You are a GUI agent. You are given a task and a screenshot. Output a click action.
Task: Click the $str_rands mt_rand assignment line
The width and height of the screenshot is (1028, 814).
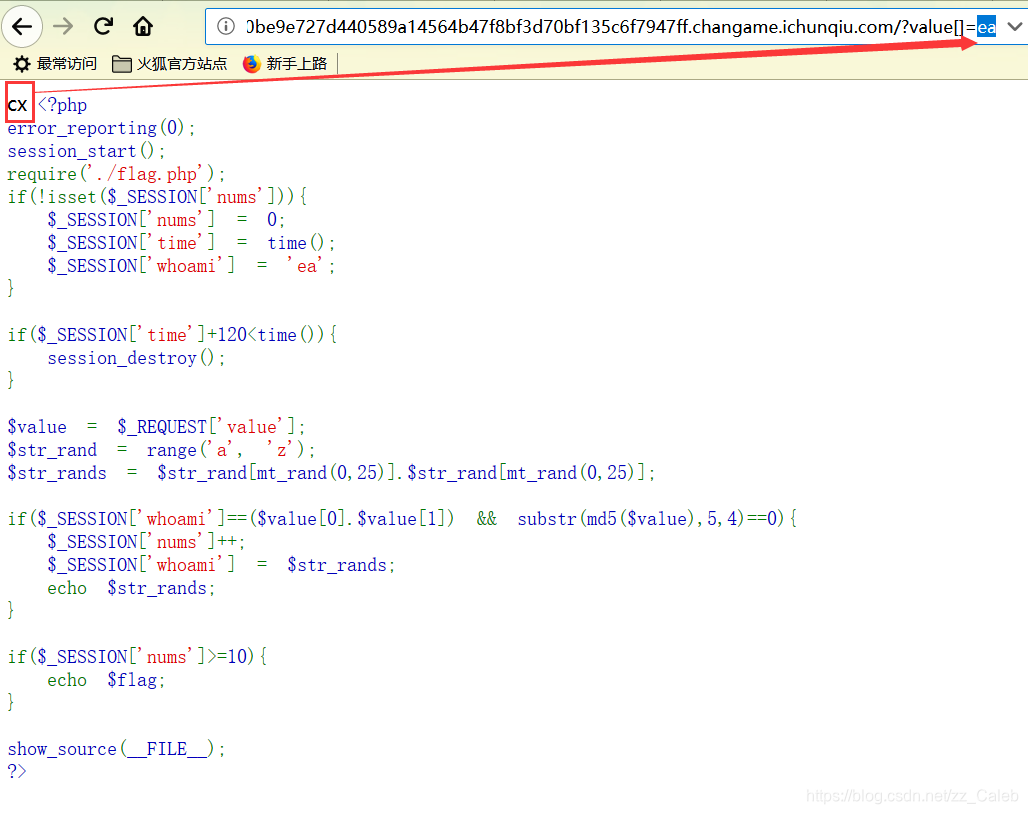331,473
